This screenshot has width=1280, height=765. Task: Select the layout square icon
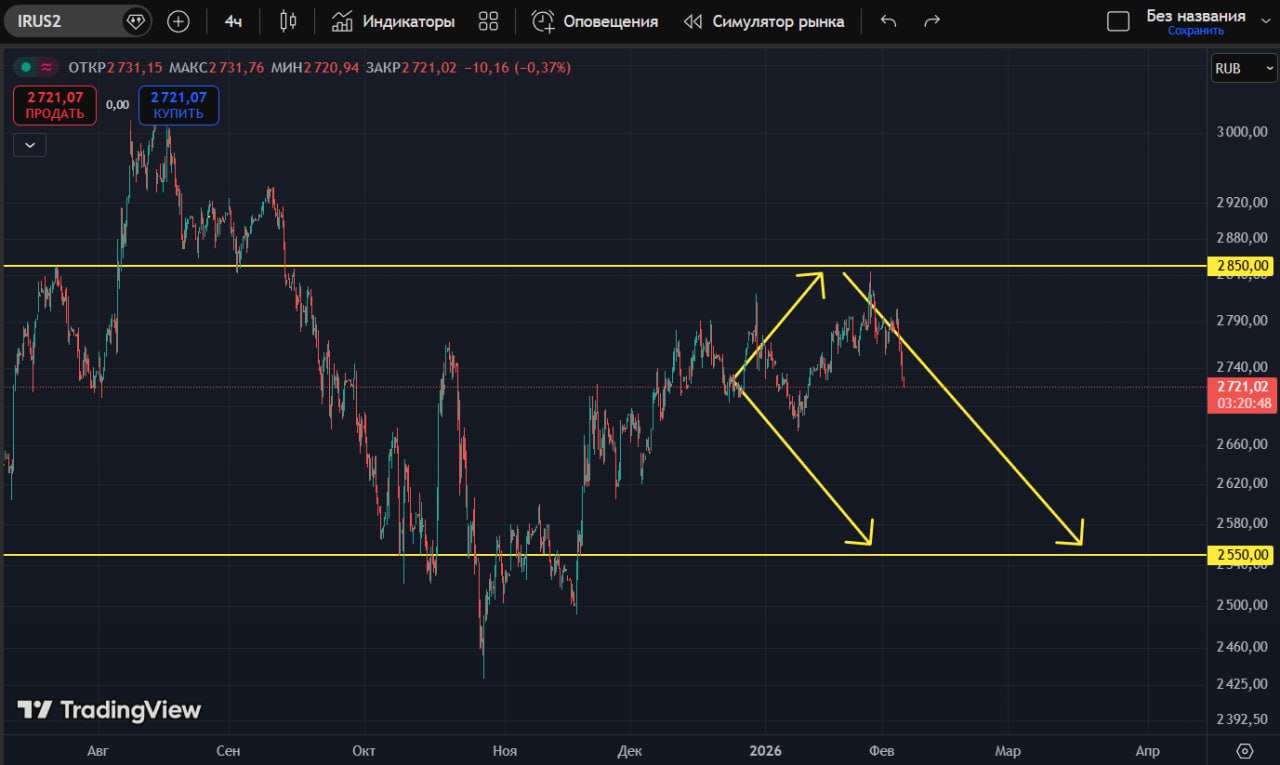tap(1119, 21)
